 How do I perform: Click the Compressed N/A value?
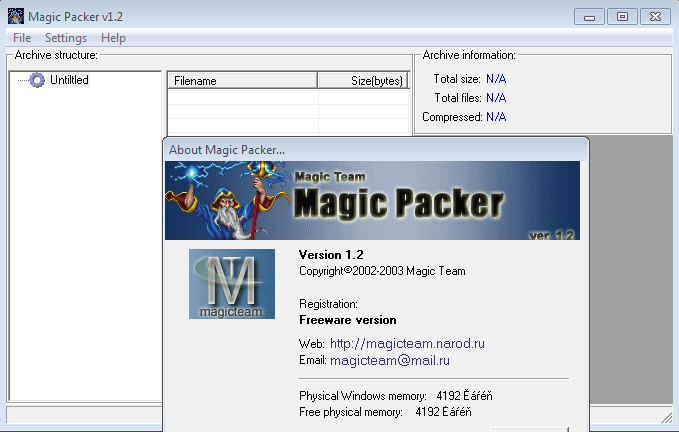click(496, 117)
